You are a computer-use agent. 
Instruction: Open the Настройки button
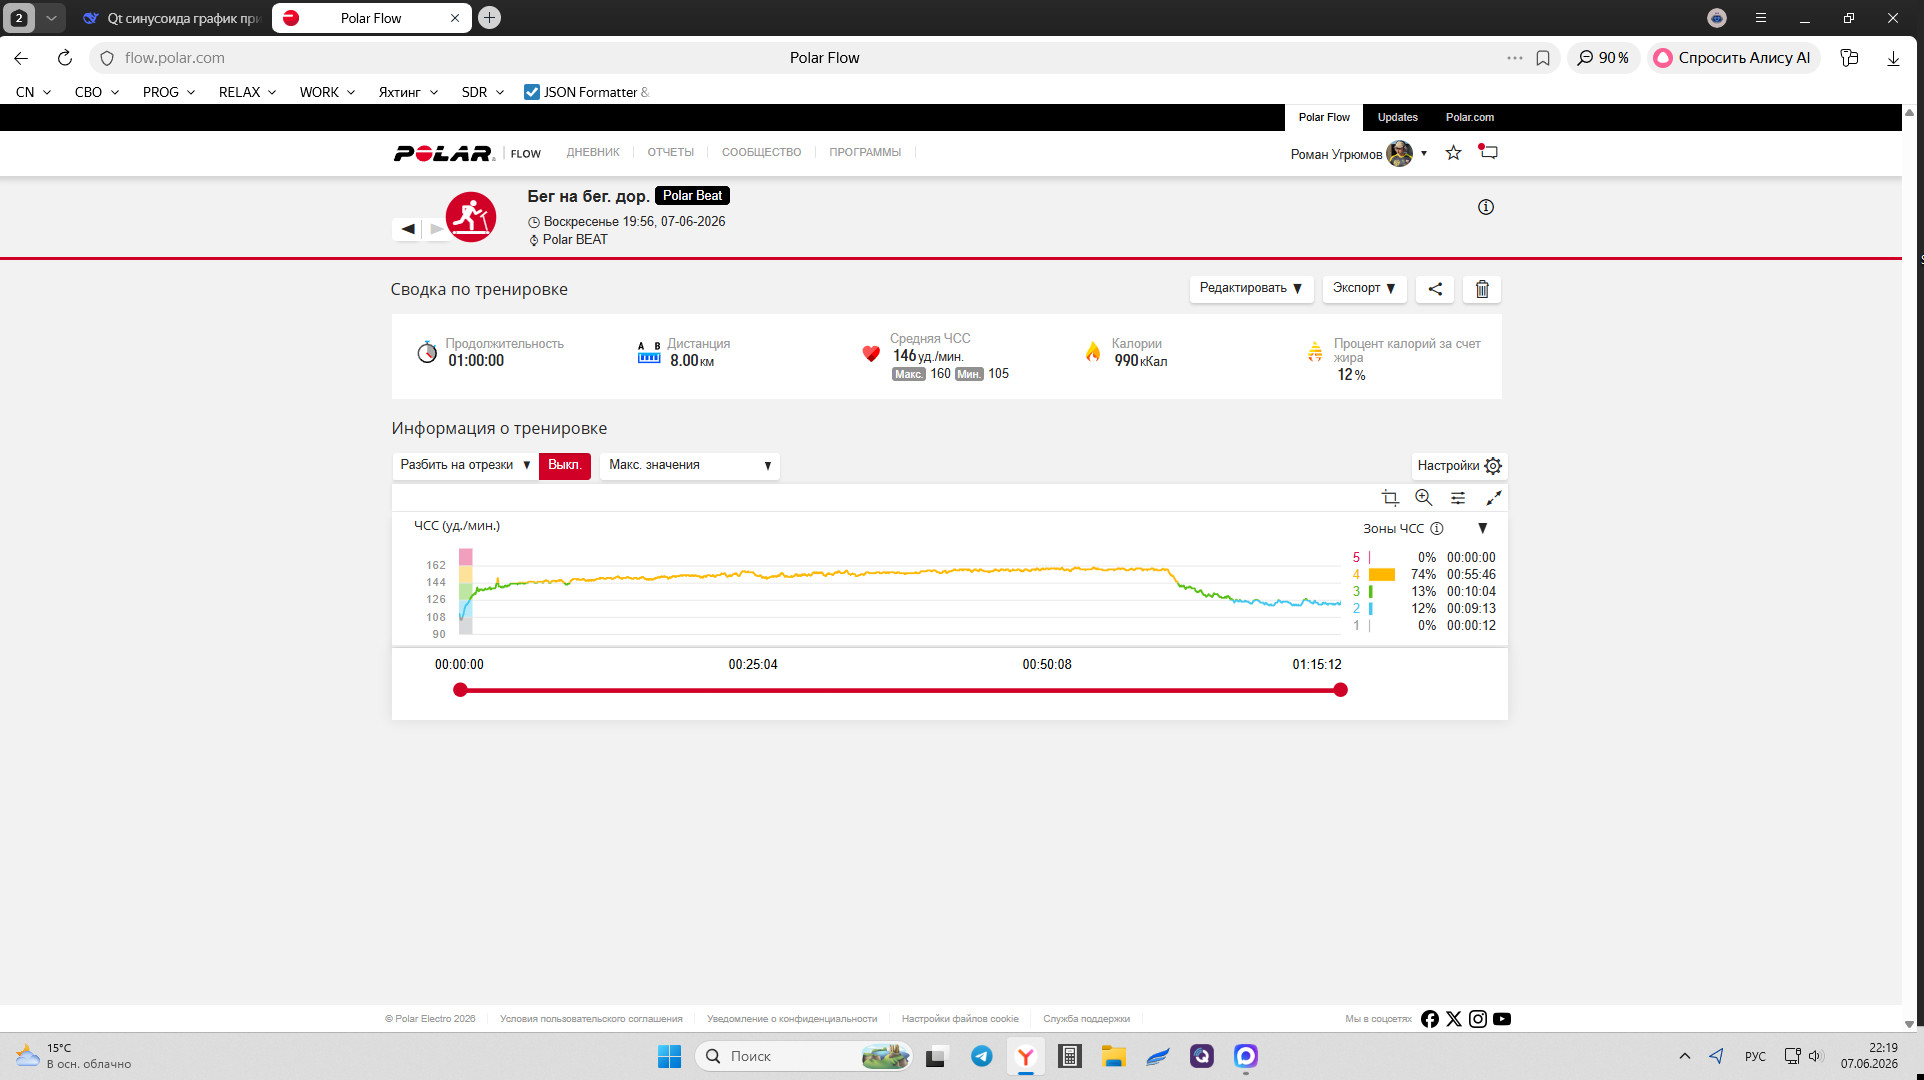1459,466
